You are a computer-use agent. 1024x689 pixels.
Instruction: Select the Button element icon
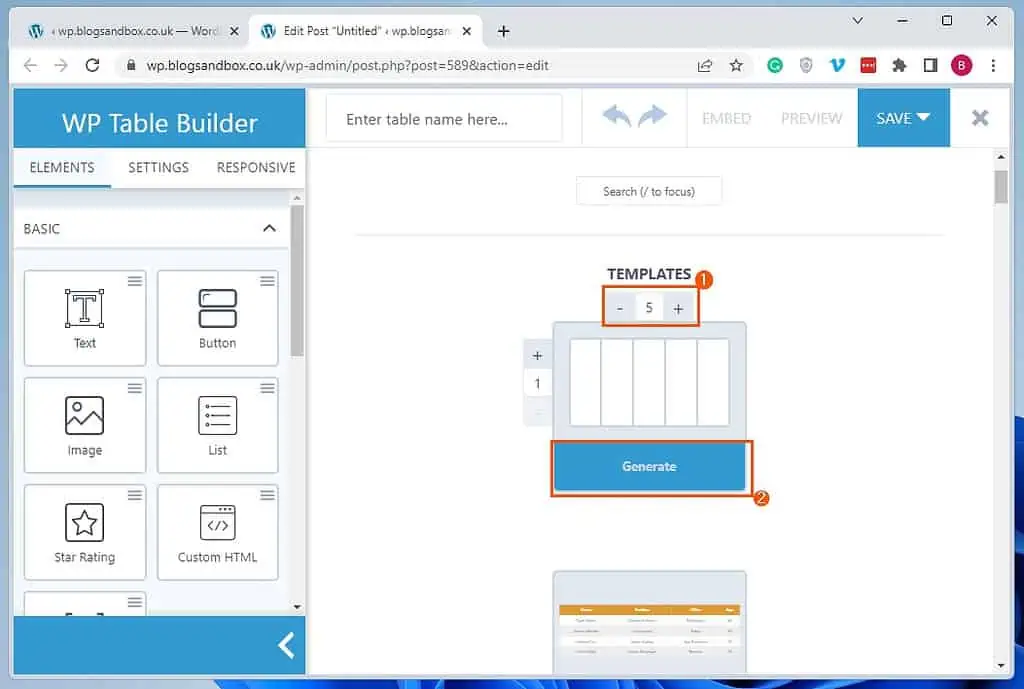[x=217, y=308]
